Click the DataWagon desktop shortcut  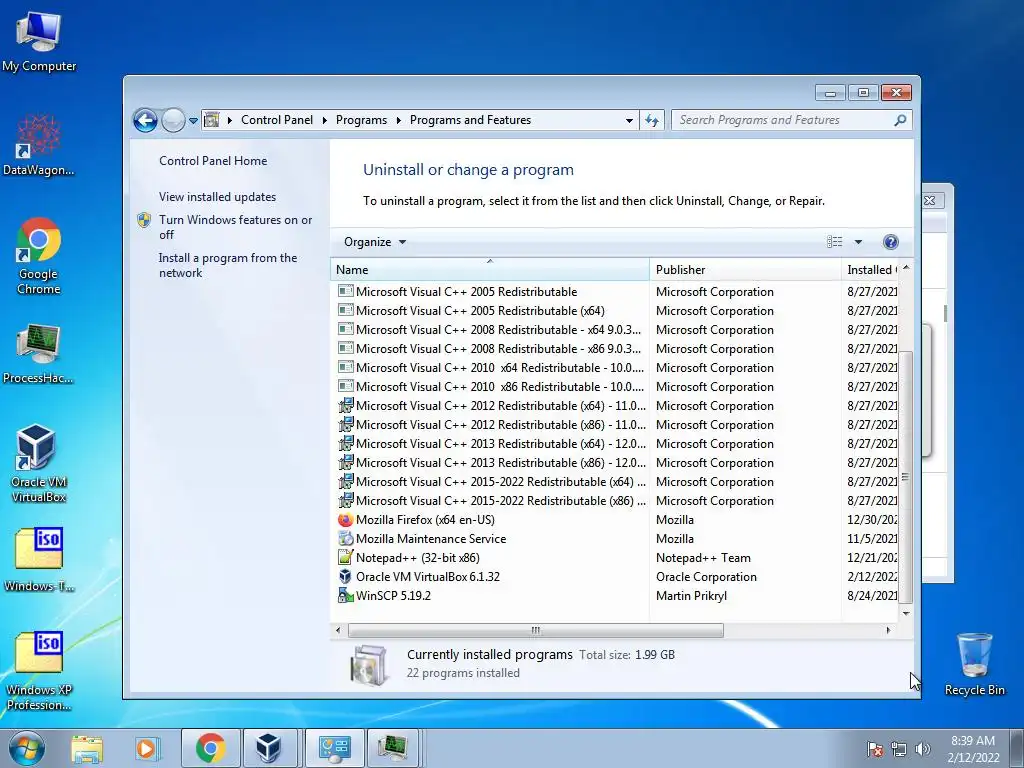(39, 144)
